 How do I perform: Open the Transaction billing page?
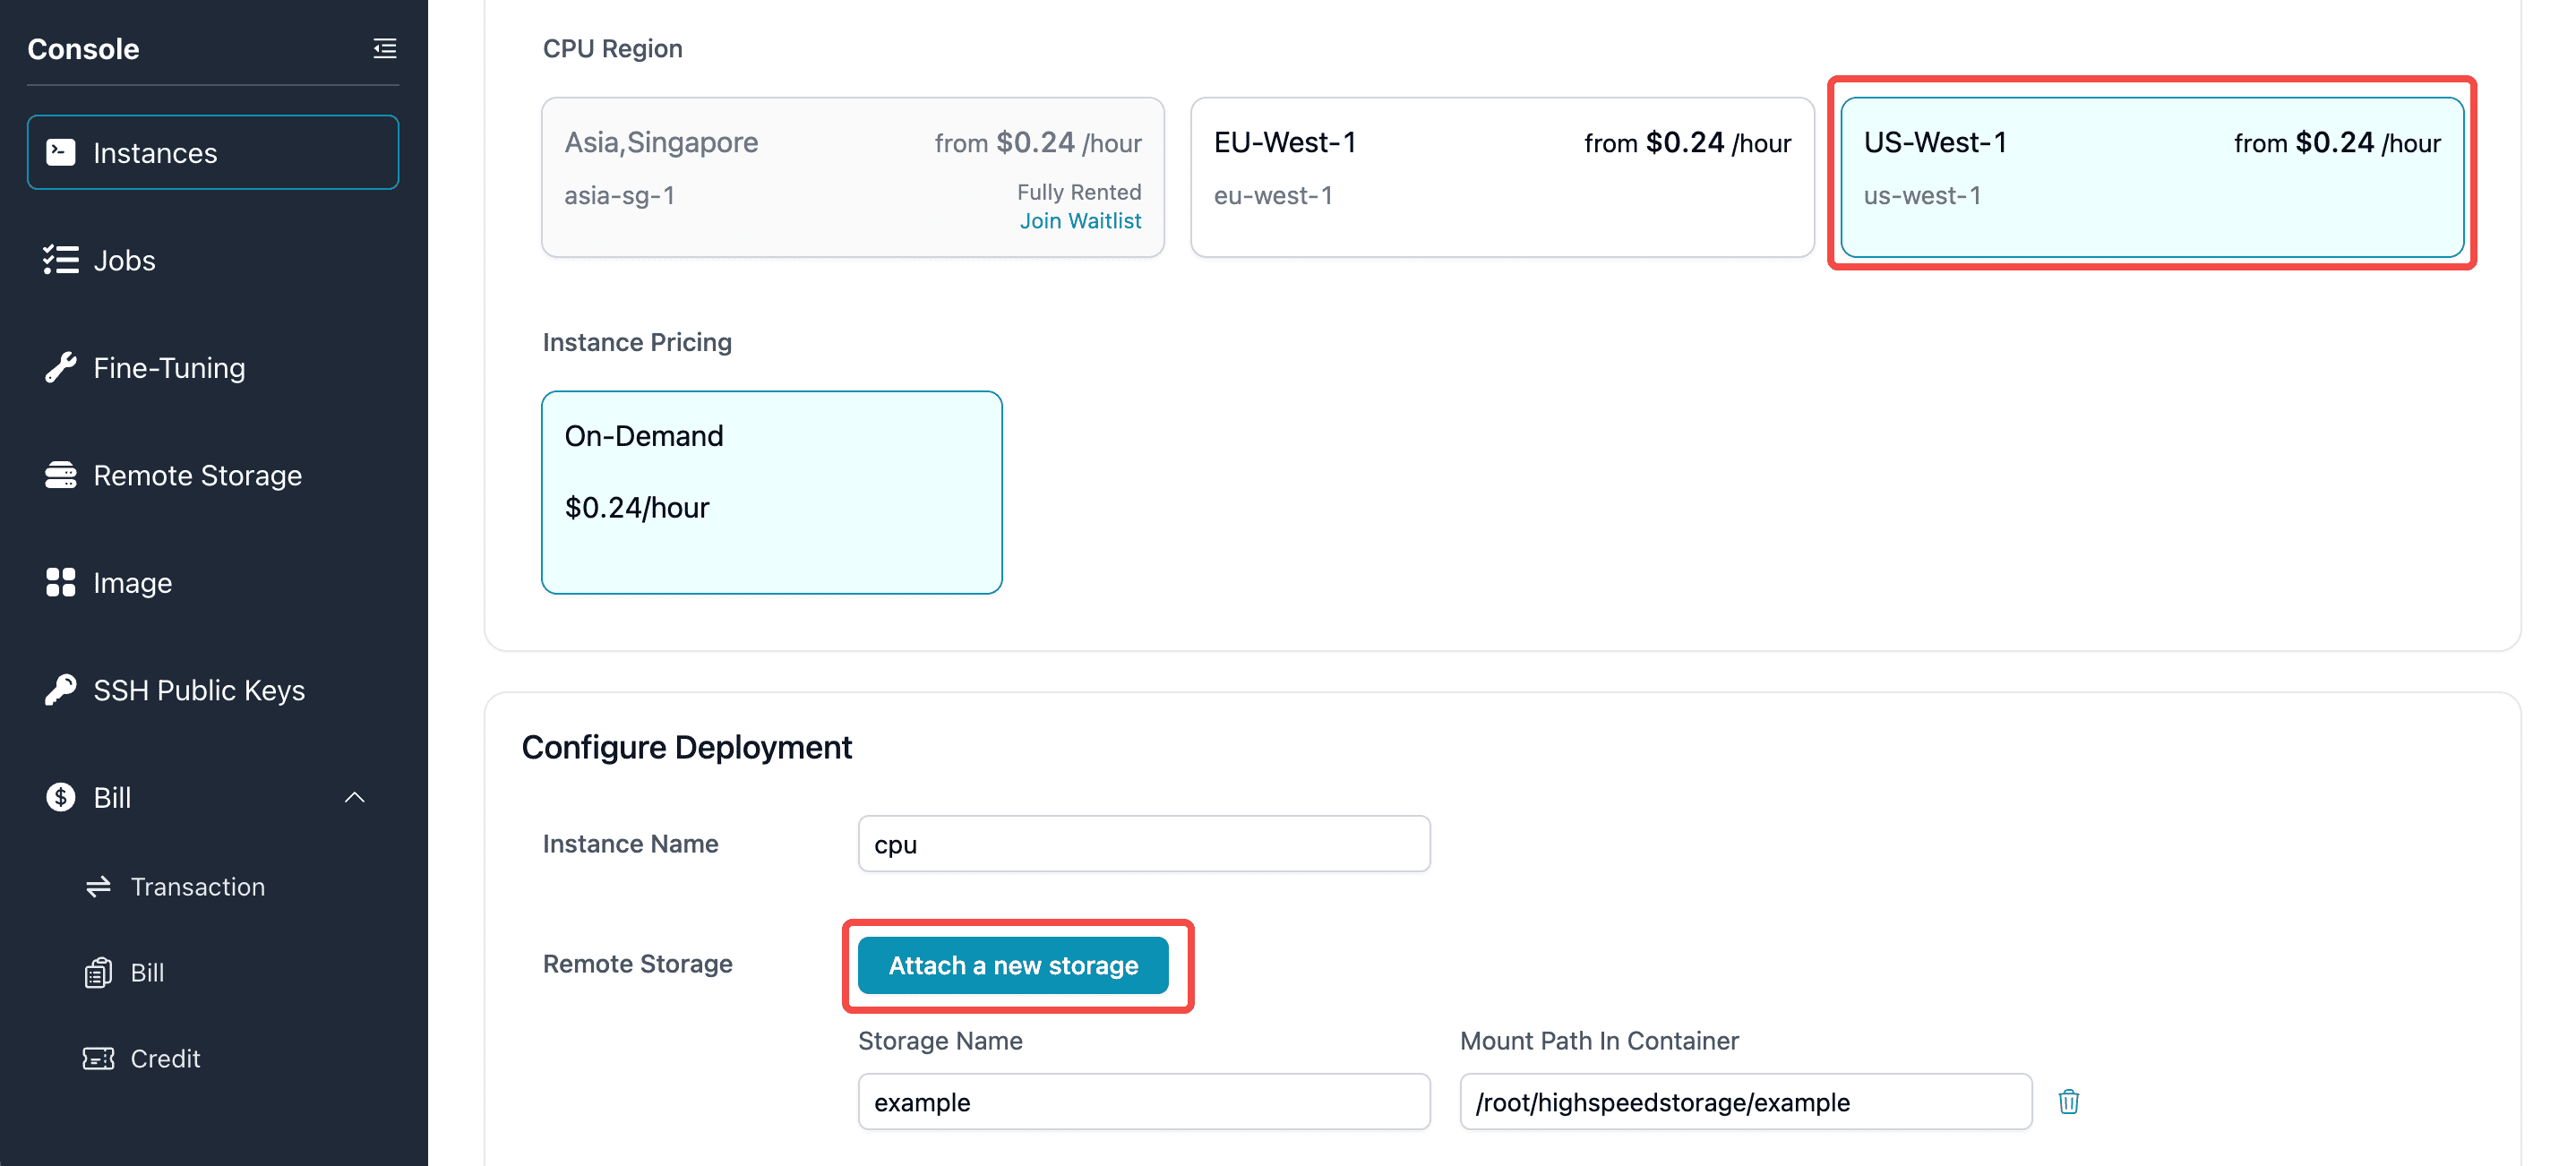[x=197, y=886]
